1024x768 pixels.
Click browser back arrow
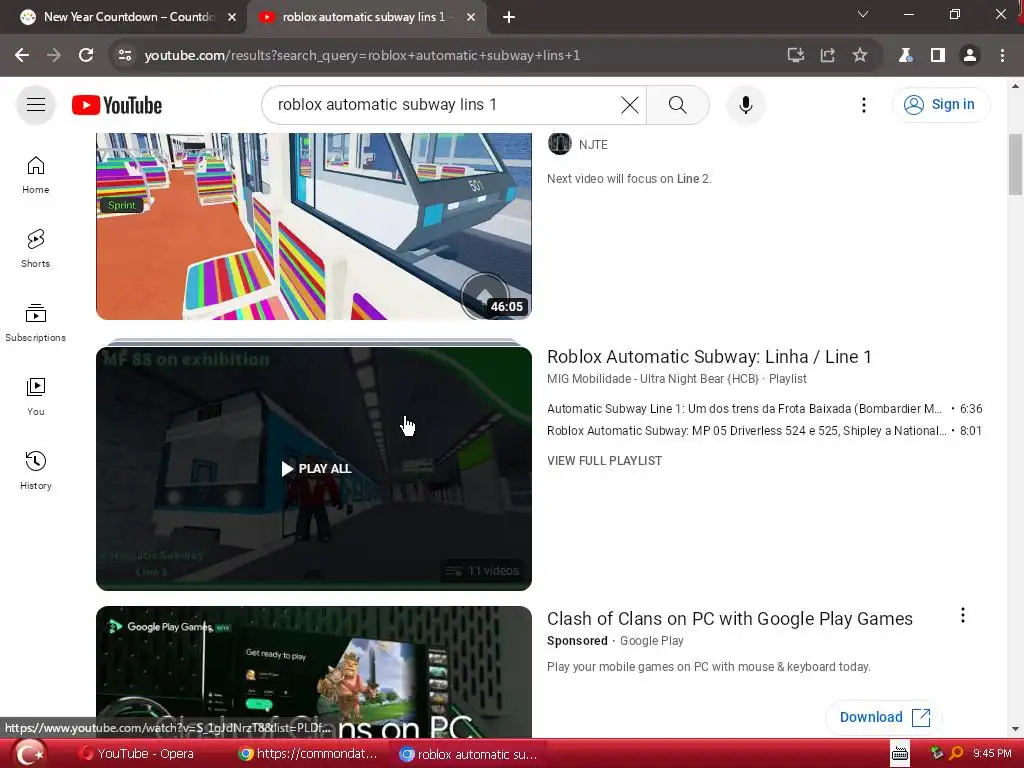[22, 56]
